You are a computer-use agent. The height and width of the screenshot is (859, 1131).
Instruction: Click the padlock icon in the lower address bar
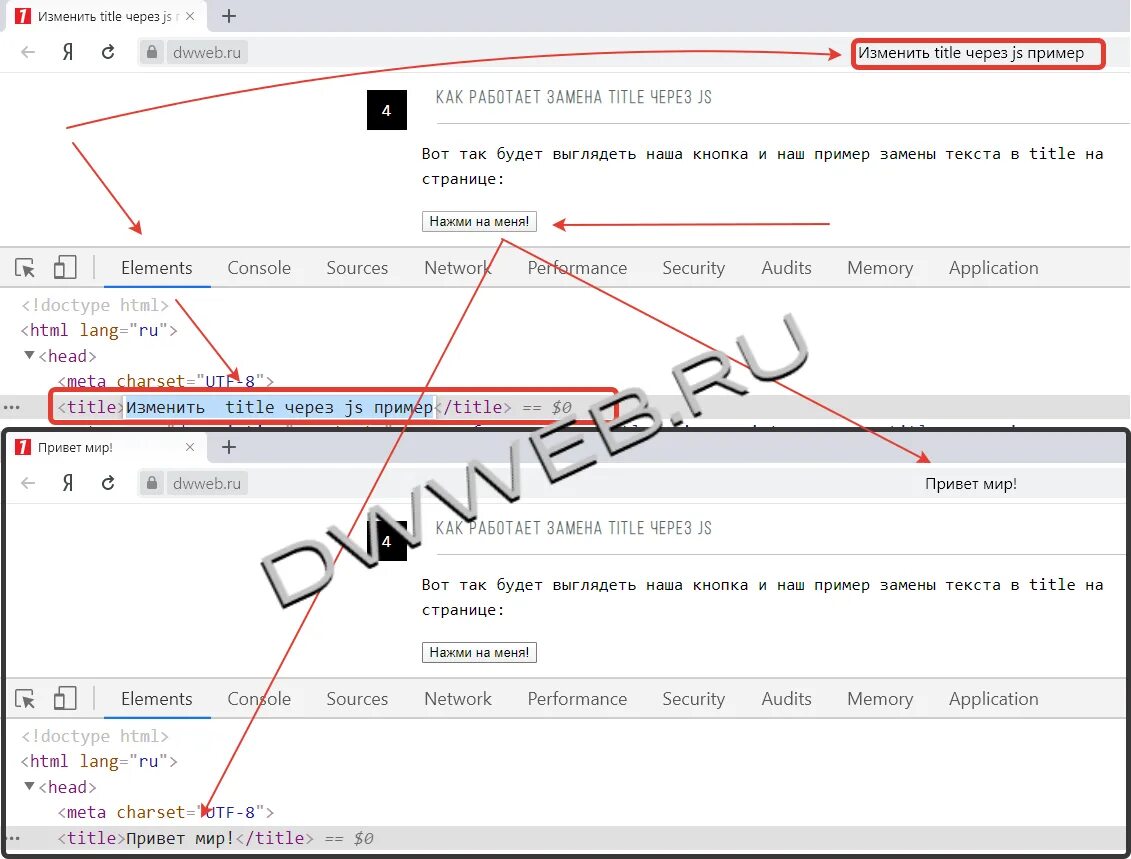(x=151, y=483)
